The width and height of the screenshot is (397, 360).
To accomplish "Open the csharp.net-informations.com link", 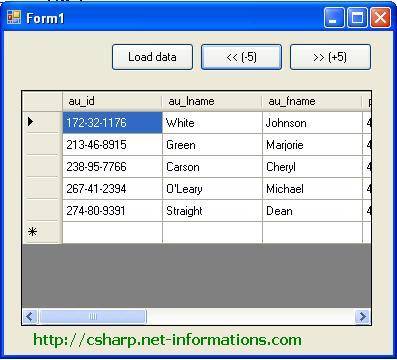I will [168, 340].
